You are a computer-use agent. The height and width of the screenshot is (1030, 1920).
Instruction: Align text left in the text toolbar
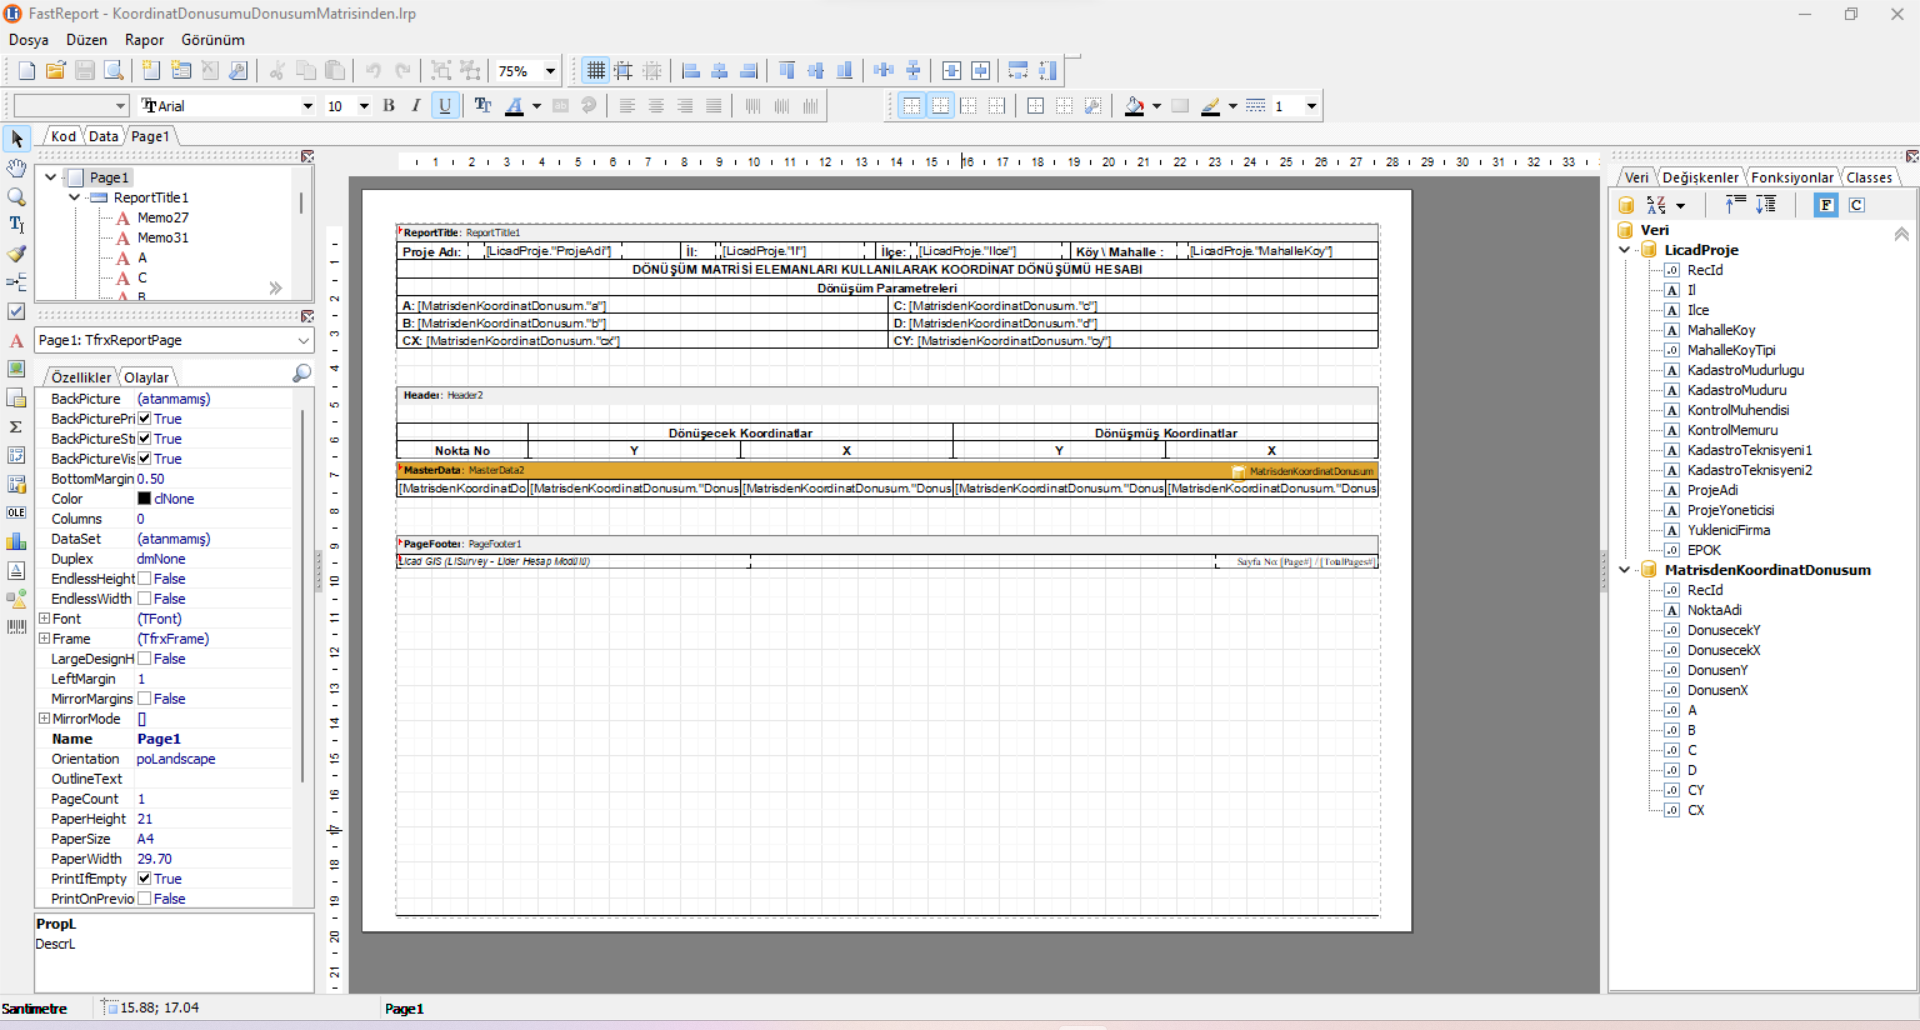(627, 106)
